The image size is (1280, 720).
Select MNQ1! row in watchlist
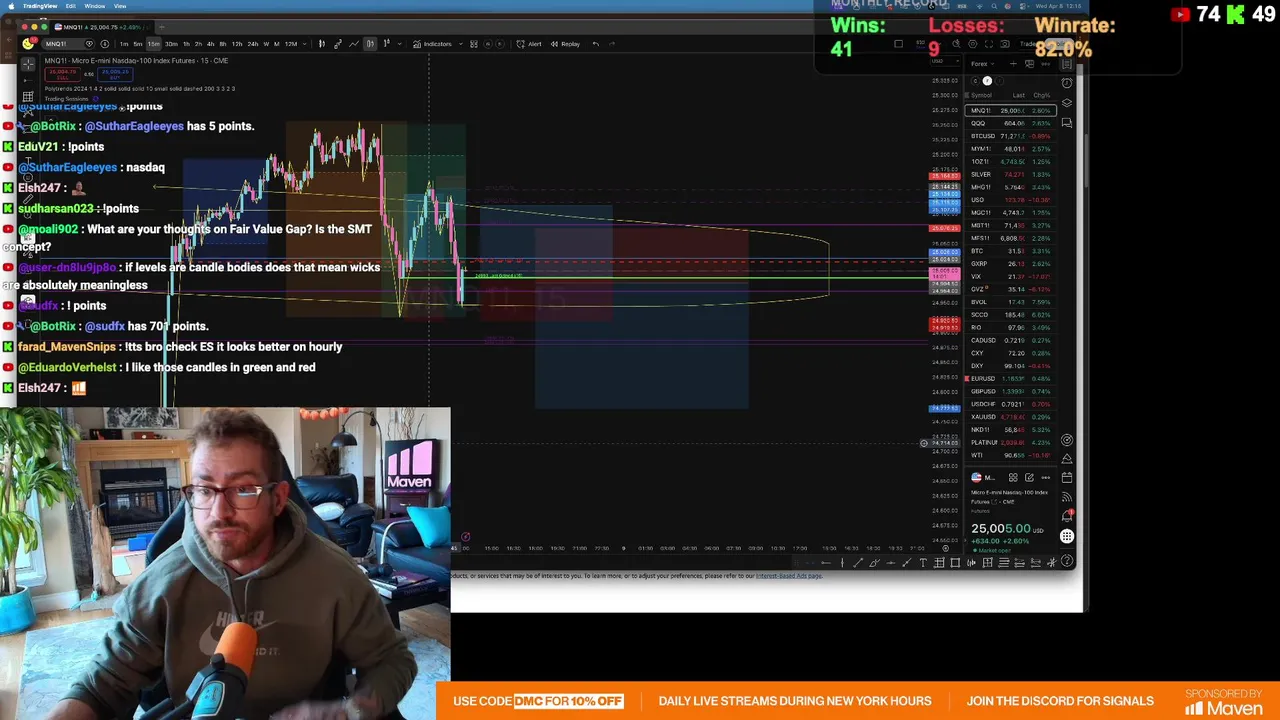click(1011, 110)
